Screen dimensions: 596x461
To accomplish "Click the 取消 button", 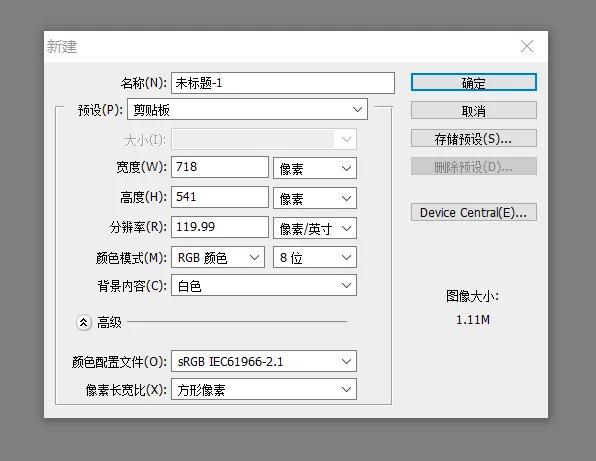I will coord(474,111).
